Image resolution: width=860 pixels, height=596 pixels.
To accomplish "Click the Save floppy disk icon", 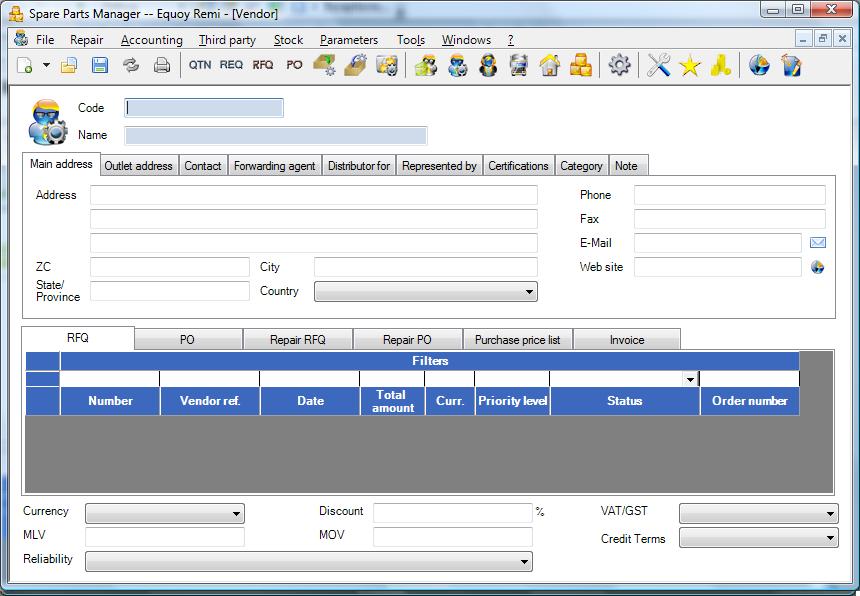I will [x=100, y=66].
